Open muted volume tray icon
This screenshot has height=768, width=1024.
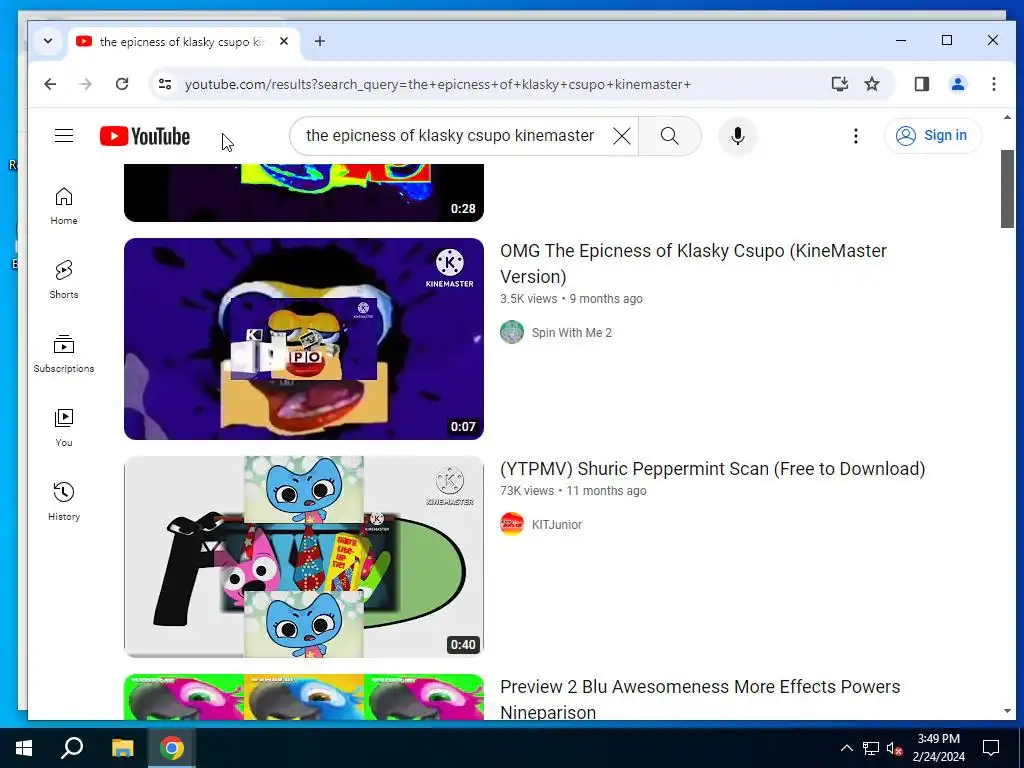coord(895,748)
